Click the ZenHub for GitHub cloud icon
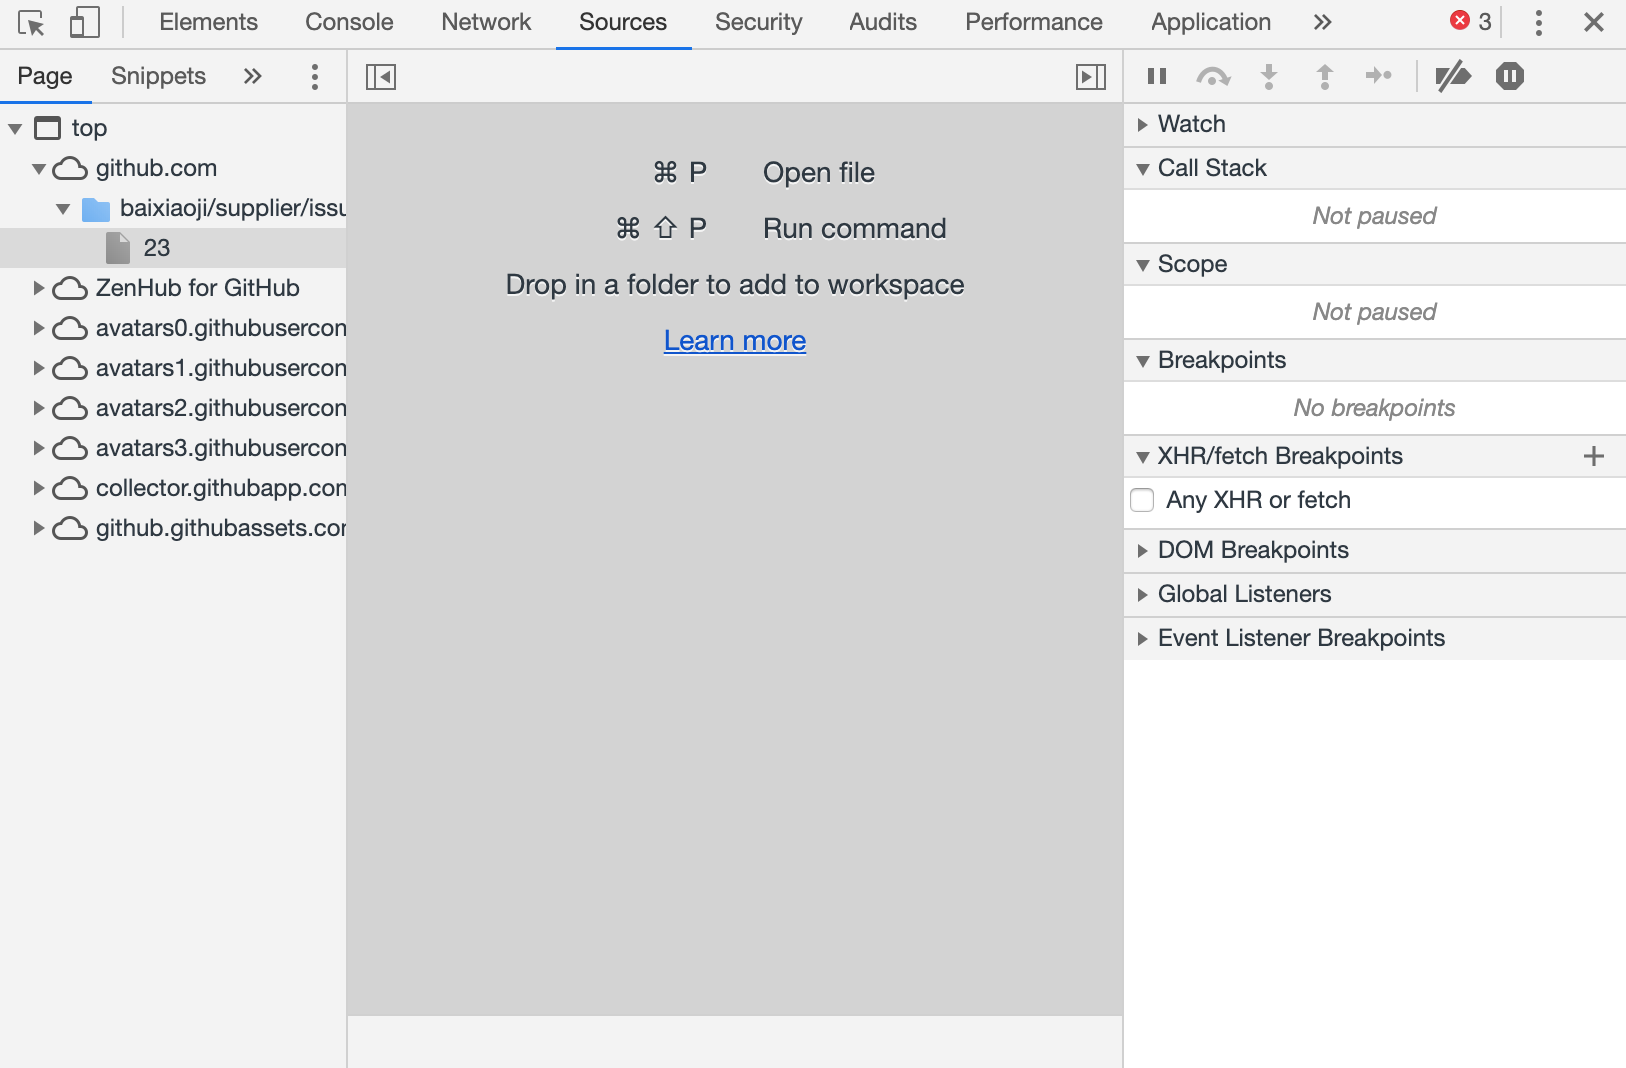The width and height of the screenshot is (1626, 1068). [70, 288]
